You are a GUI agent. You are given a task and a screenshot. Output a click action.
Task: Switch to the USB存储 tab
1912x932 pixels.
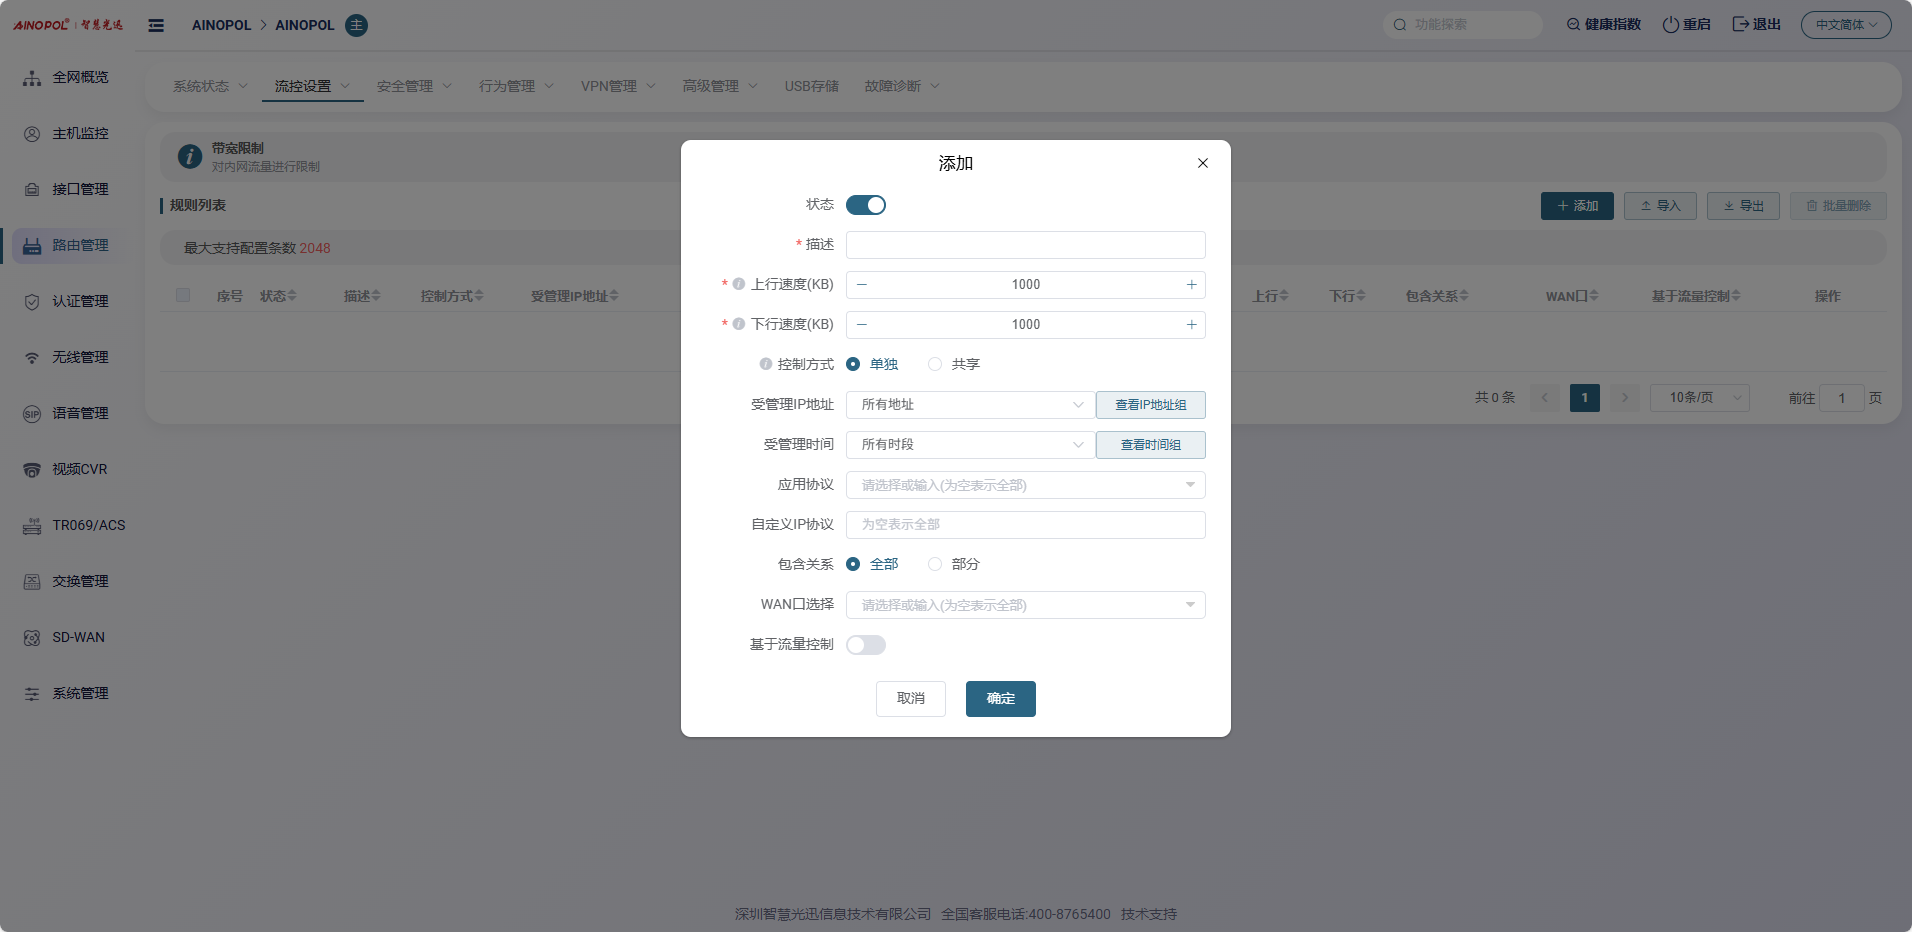(811, 86)
